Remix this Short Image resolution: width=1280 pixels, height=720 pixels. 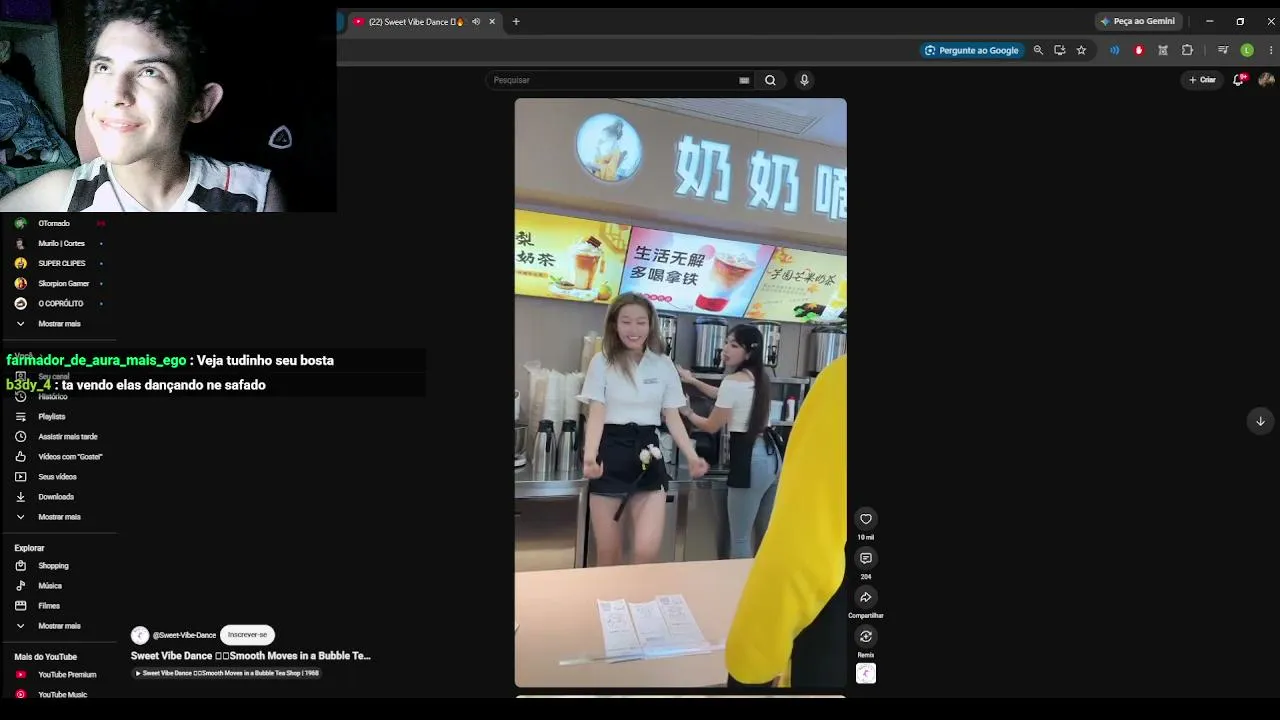(866, 636)
